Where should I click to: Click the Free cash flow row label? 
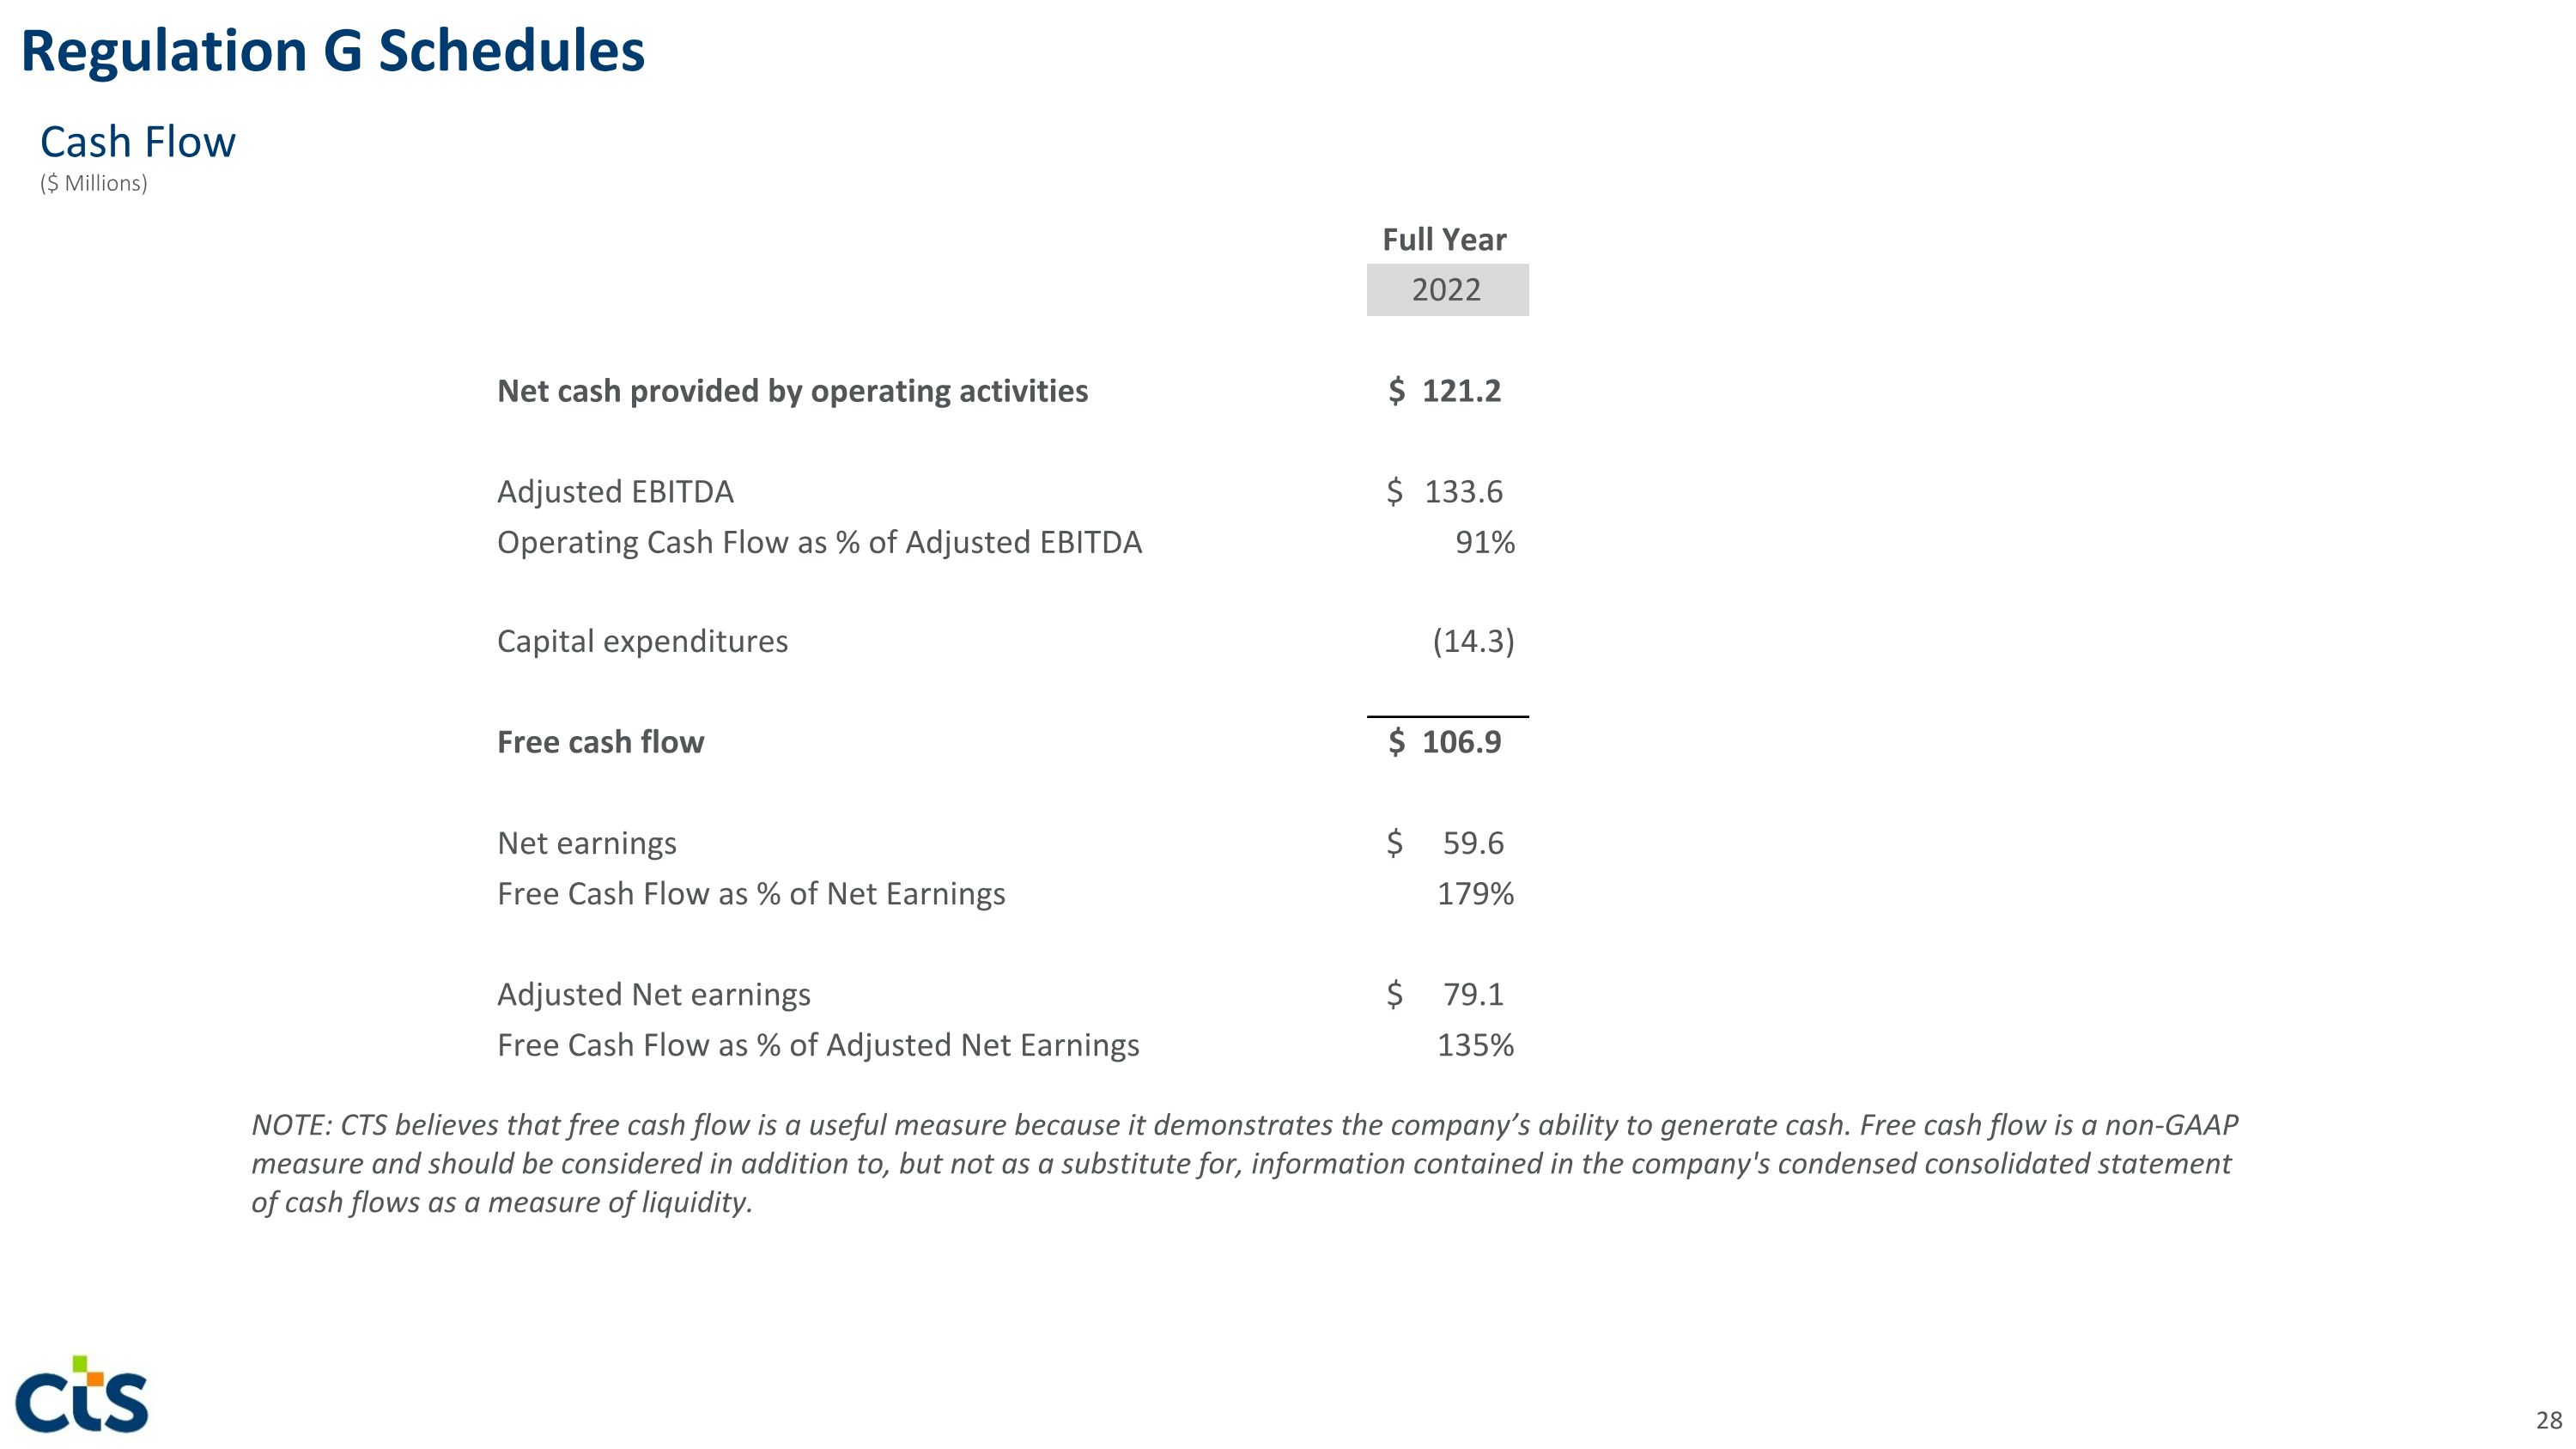[600, 742]
